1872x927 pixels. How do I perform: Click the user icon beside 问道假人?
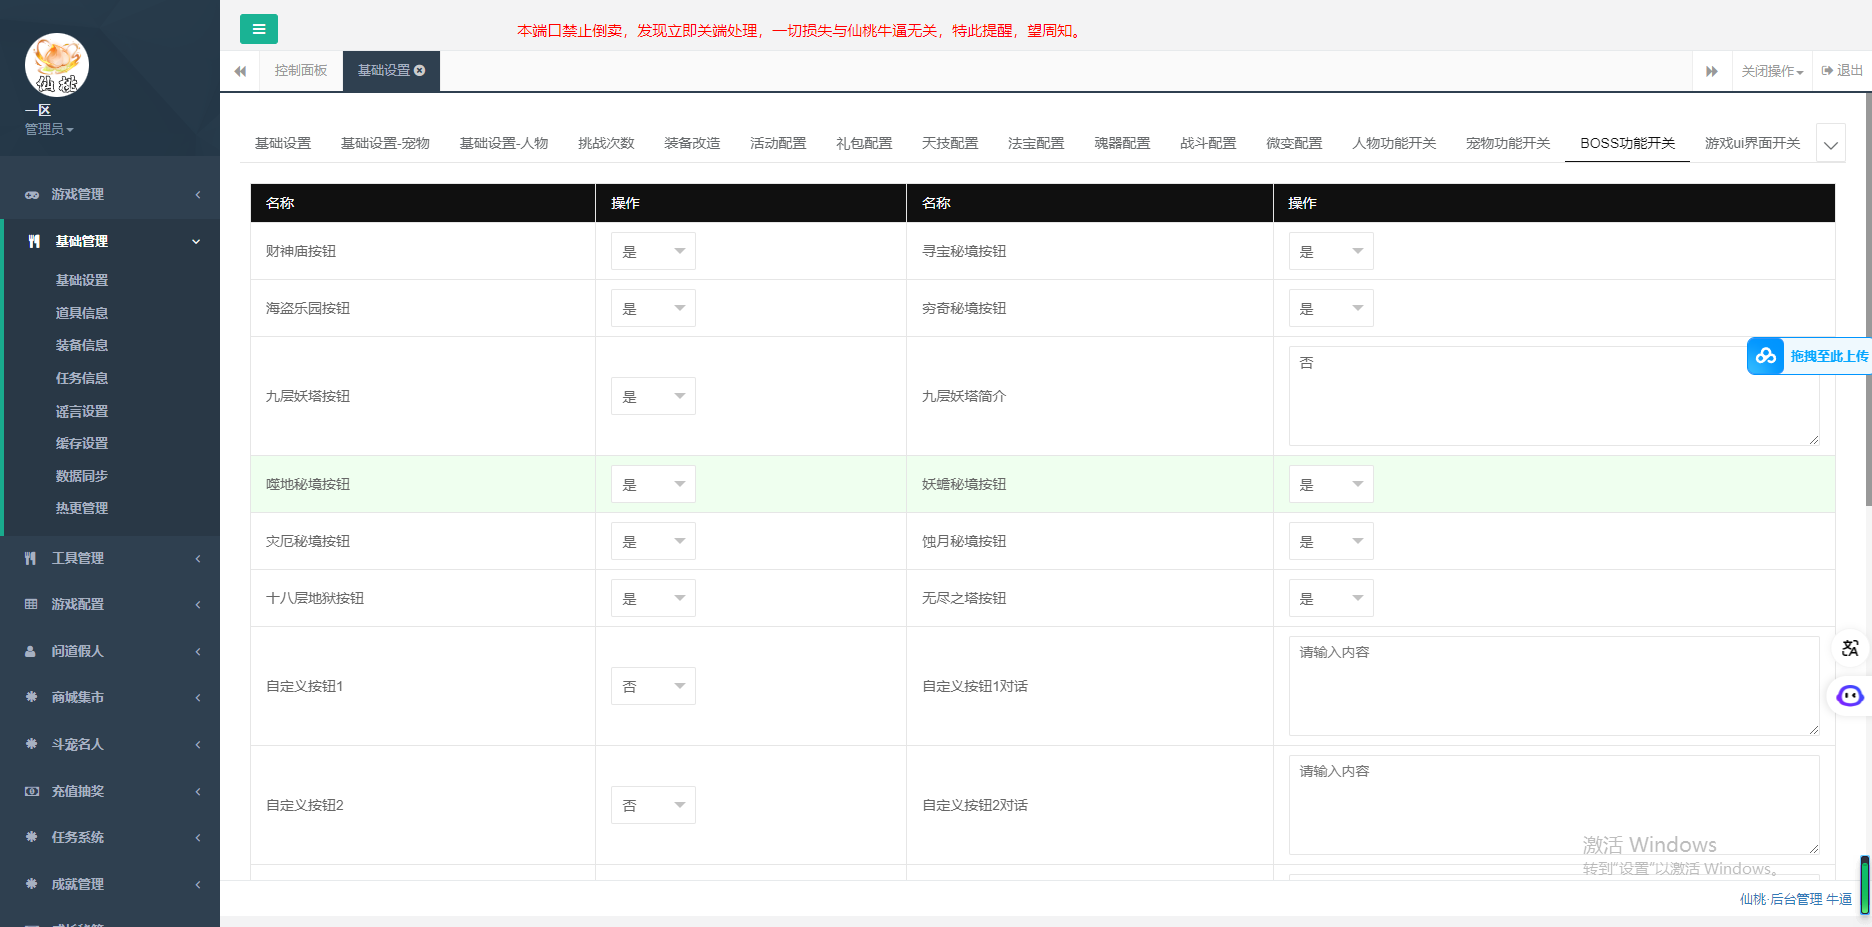click(31, 651)
